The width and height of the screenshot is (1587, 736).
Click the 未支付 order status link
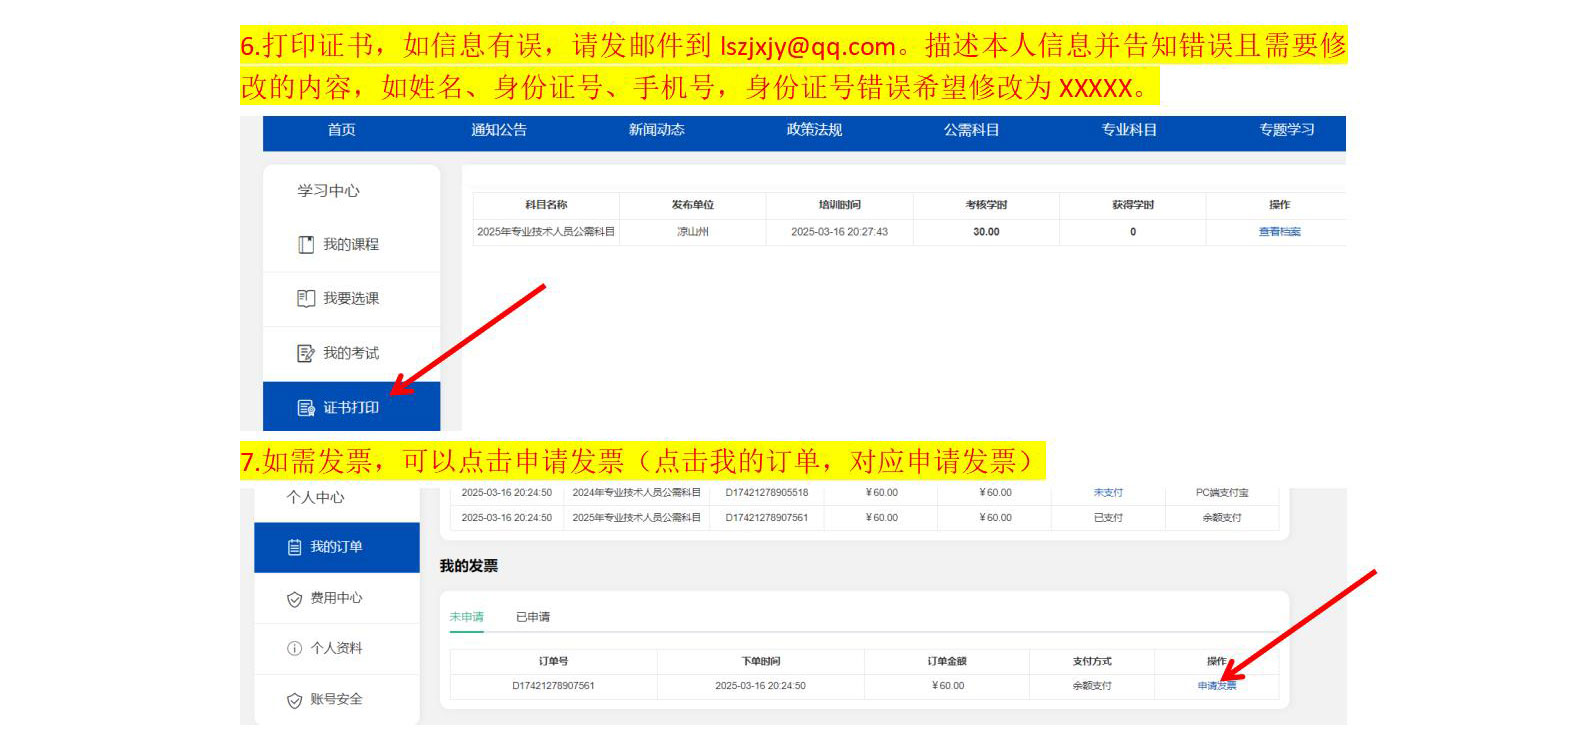click(1108, 493)
